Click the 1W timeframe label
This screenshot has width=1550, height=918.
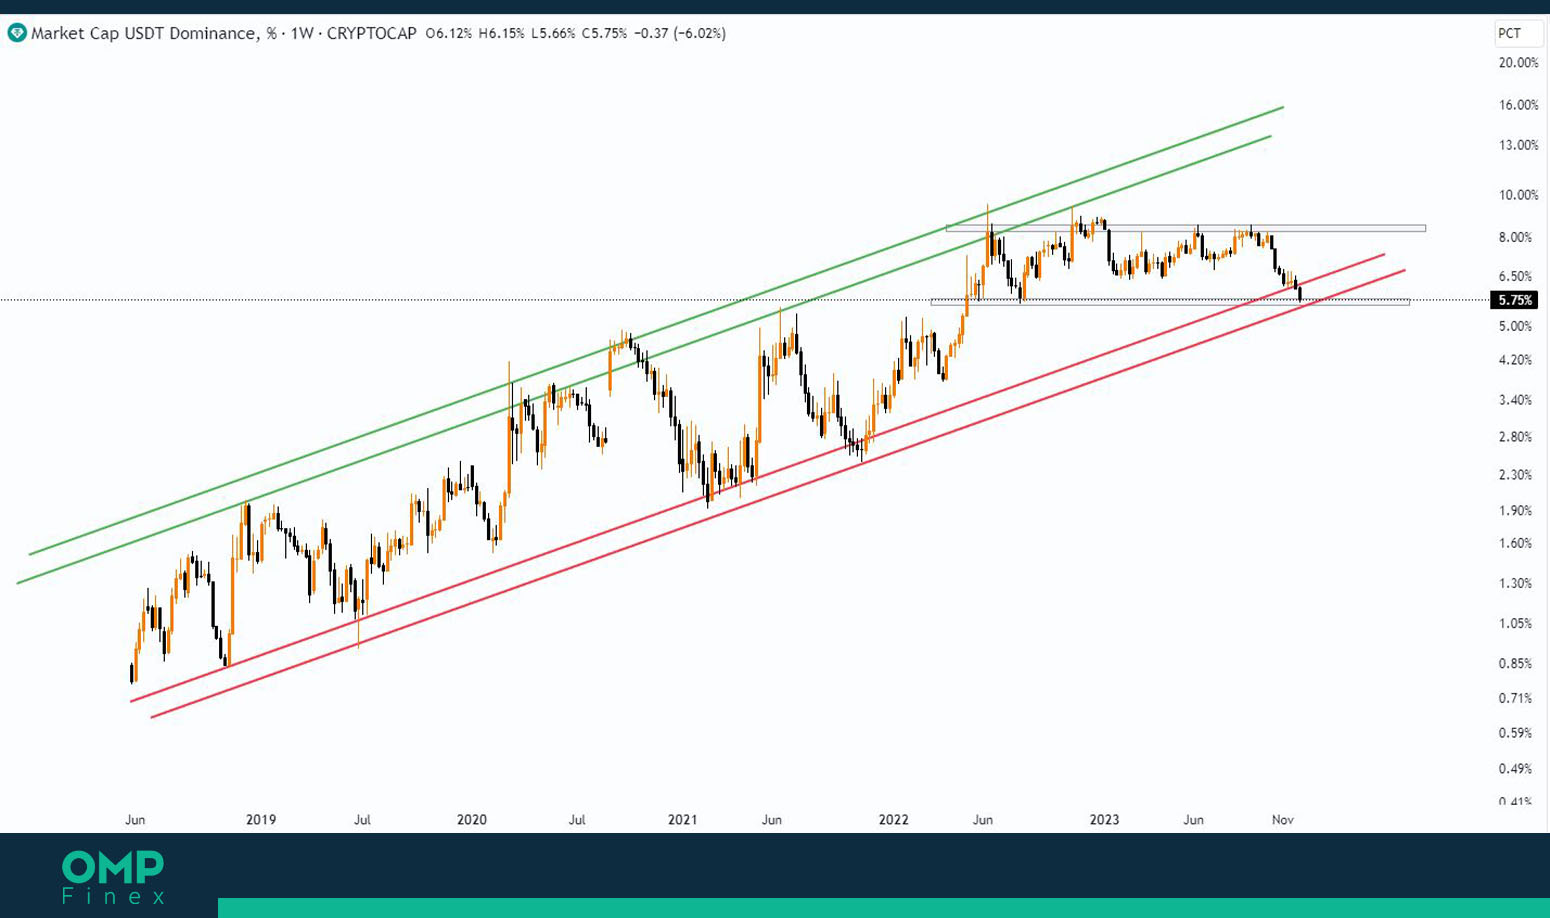click(302, 33)
